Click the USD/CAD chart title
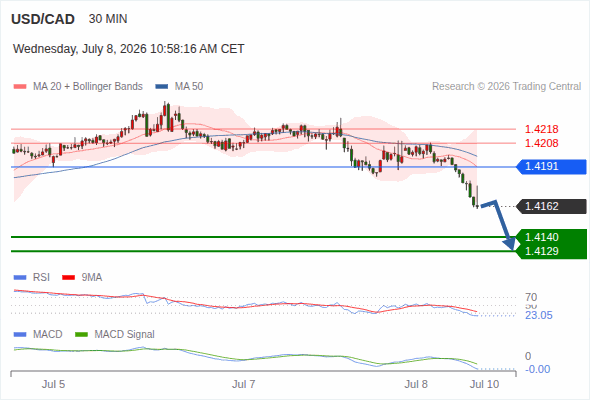Image resolution: width=590 pixels, height=400 pixels. click(43, 19)
